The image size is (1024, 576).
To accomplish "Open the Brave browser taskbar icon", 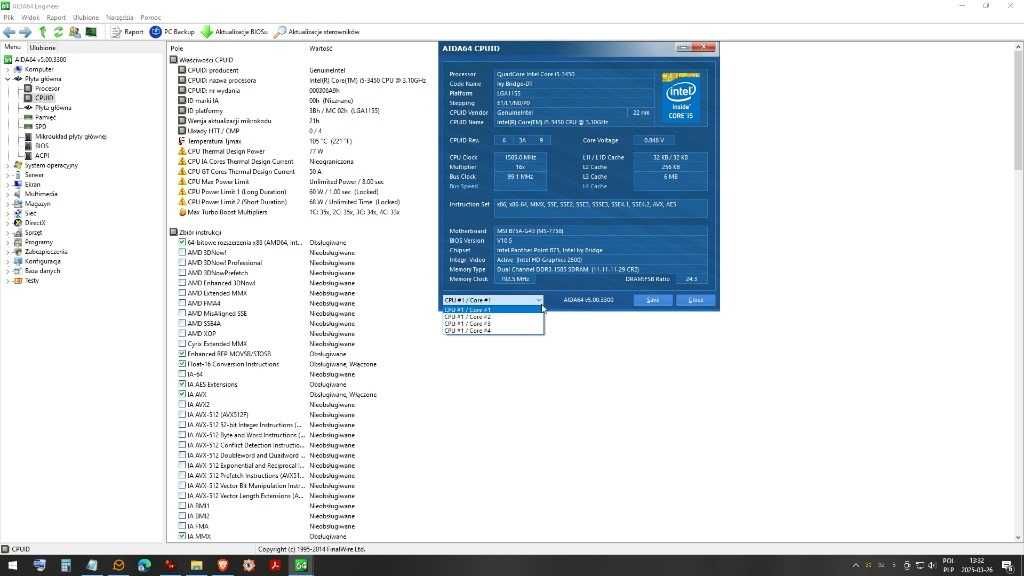I will click(x=223, y=565).
